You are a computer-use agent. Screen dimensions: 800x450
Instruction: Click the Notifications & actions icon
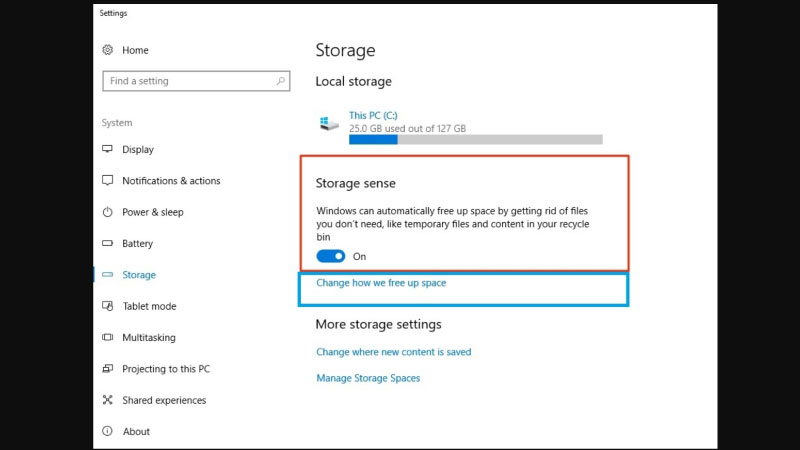coord(108,181)
